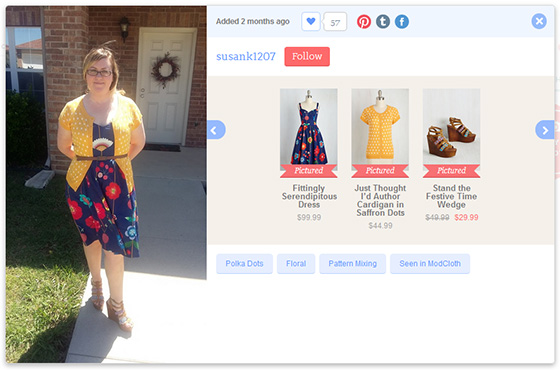Open the Fittingly Serendipitous Dress thumbnail

tap(309, 133)
